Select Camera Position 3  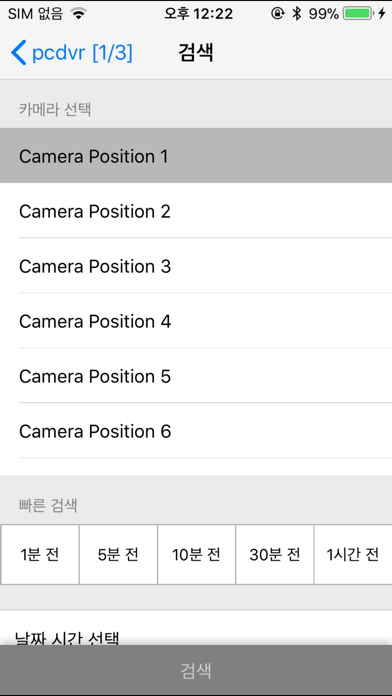point(196,266)
